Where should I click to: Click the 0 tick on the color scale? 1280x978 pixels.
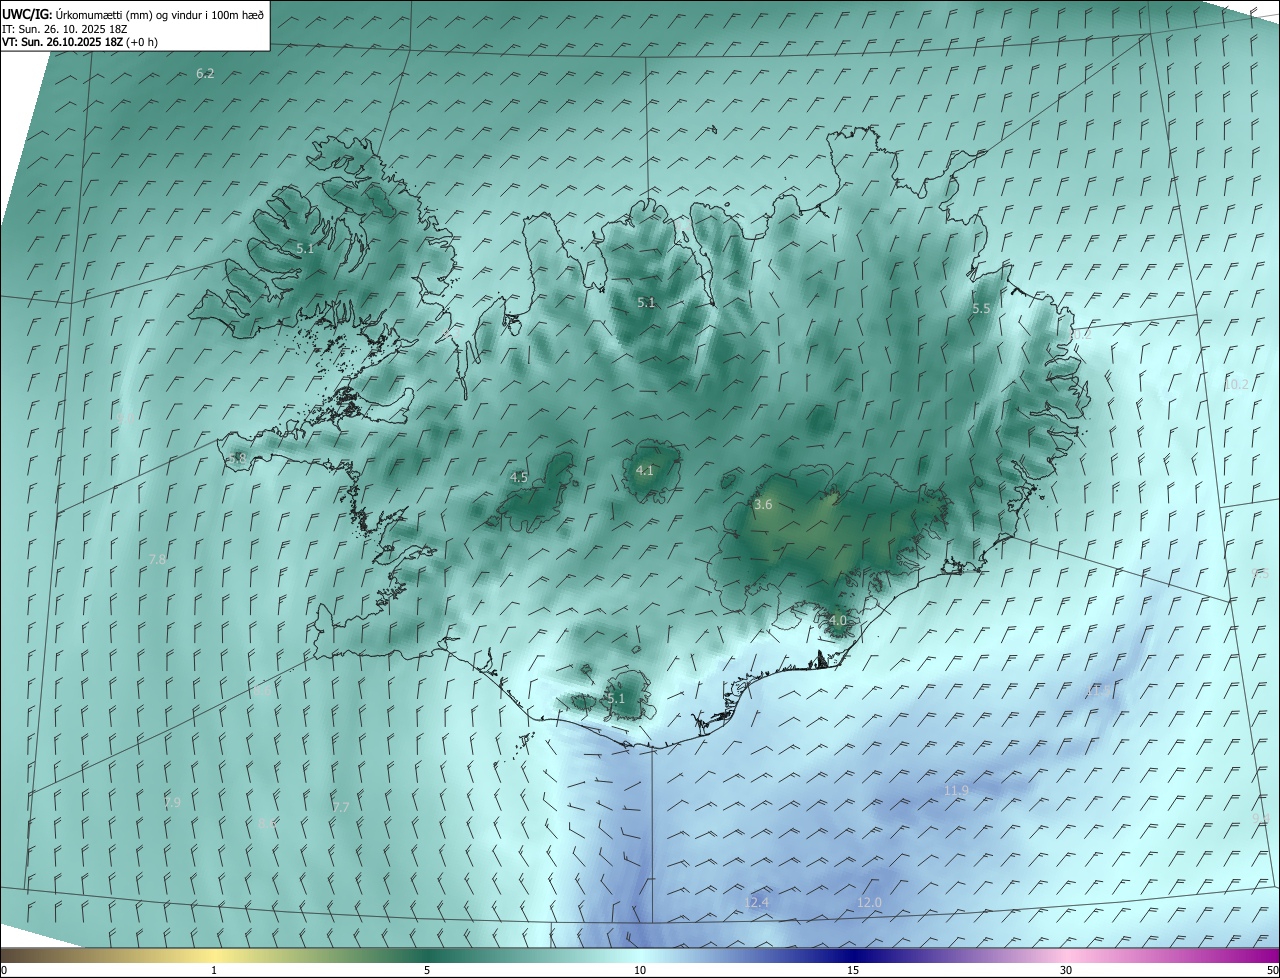pos(4,970)
